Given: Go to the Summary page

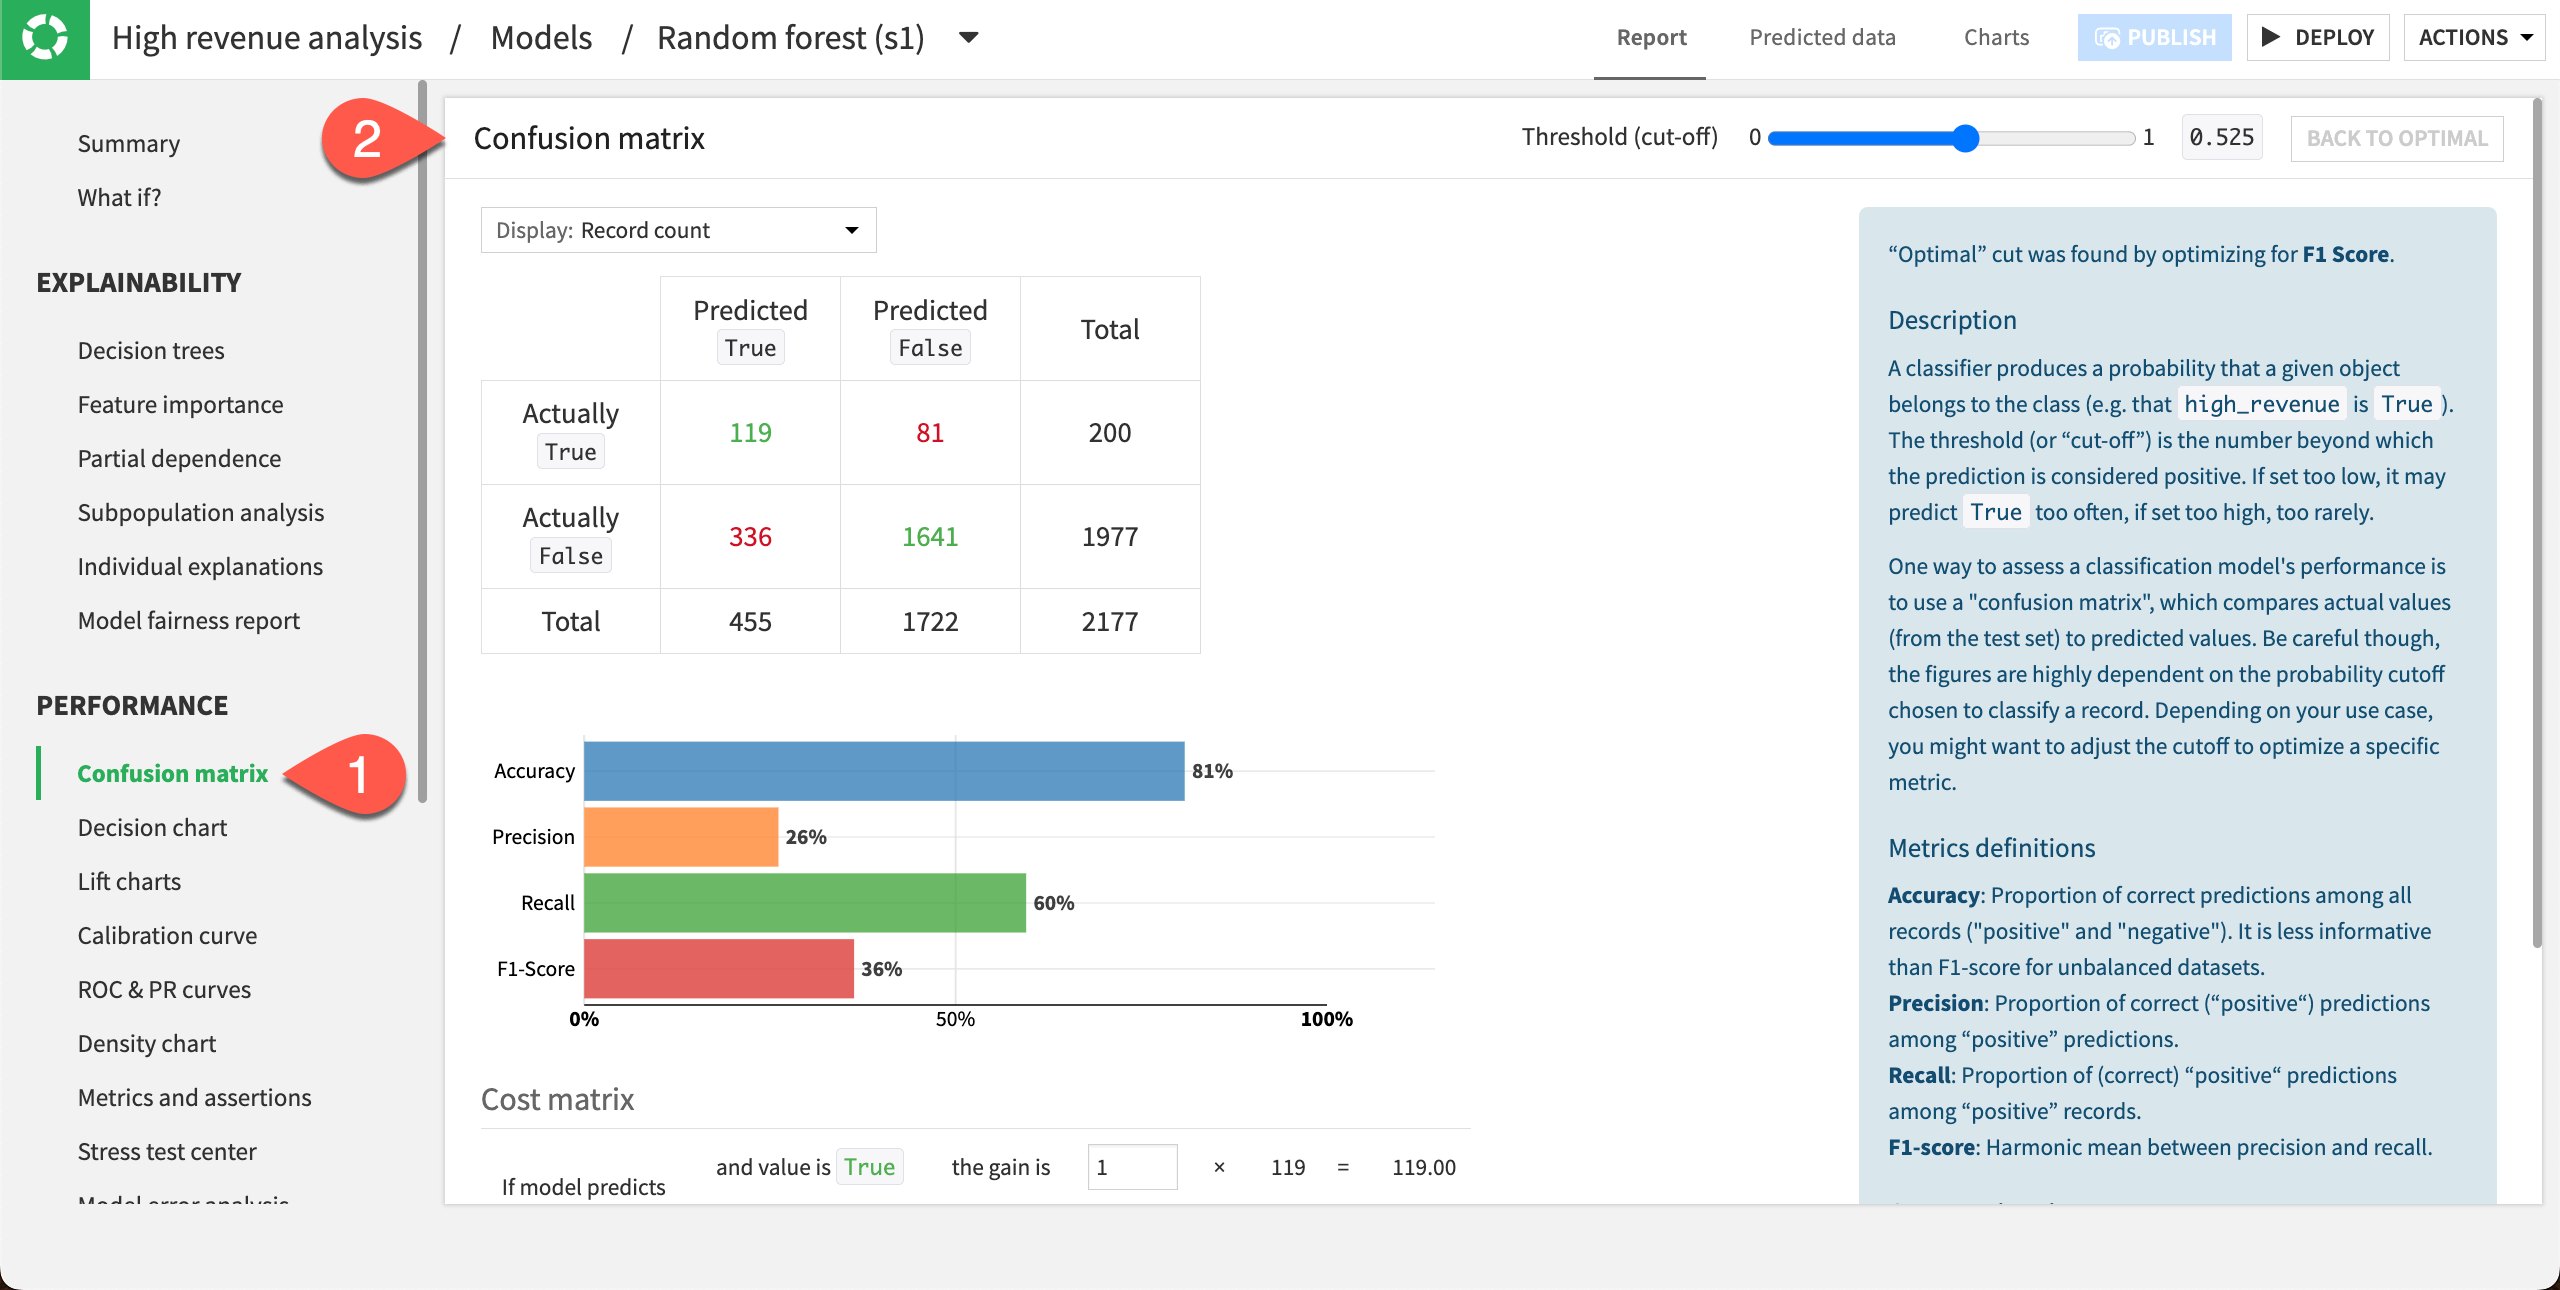Looking at the screenshot, I should [129, 143].
